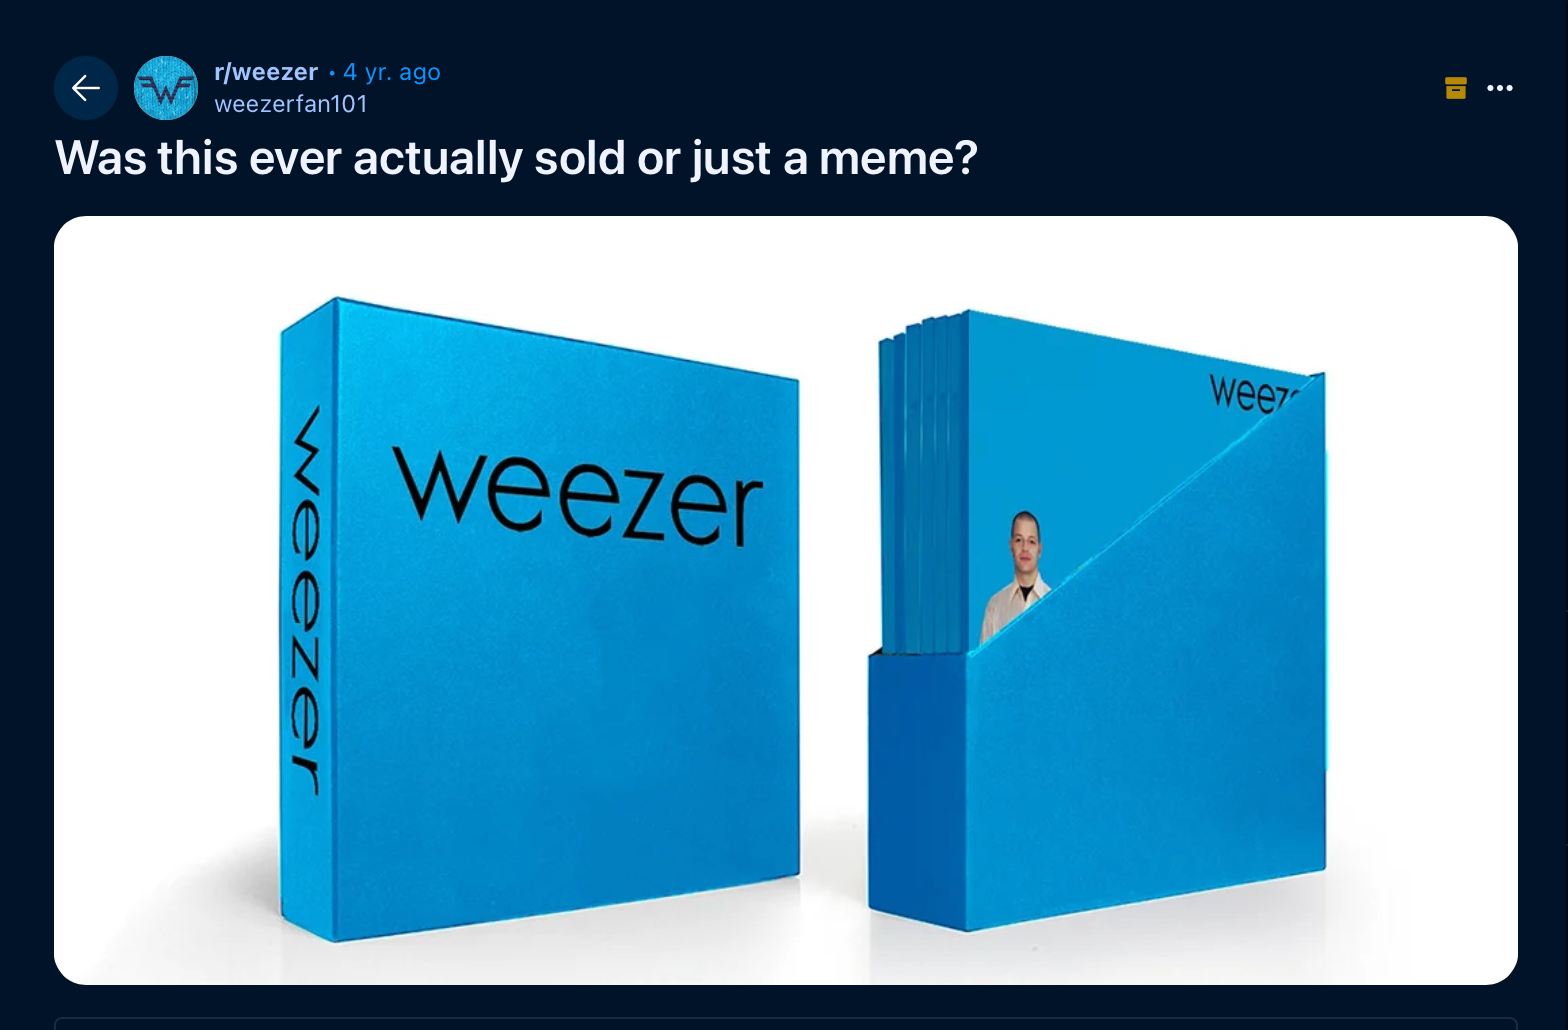Click the post title about the meme
Screen dimensions: 1568x1030
[516, 158]
